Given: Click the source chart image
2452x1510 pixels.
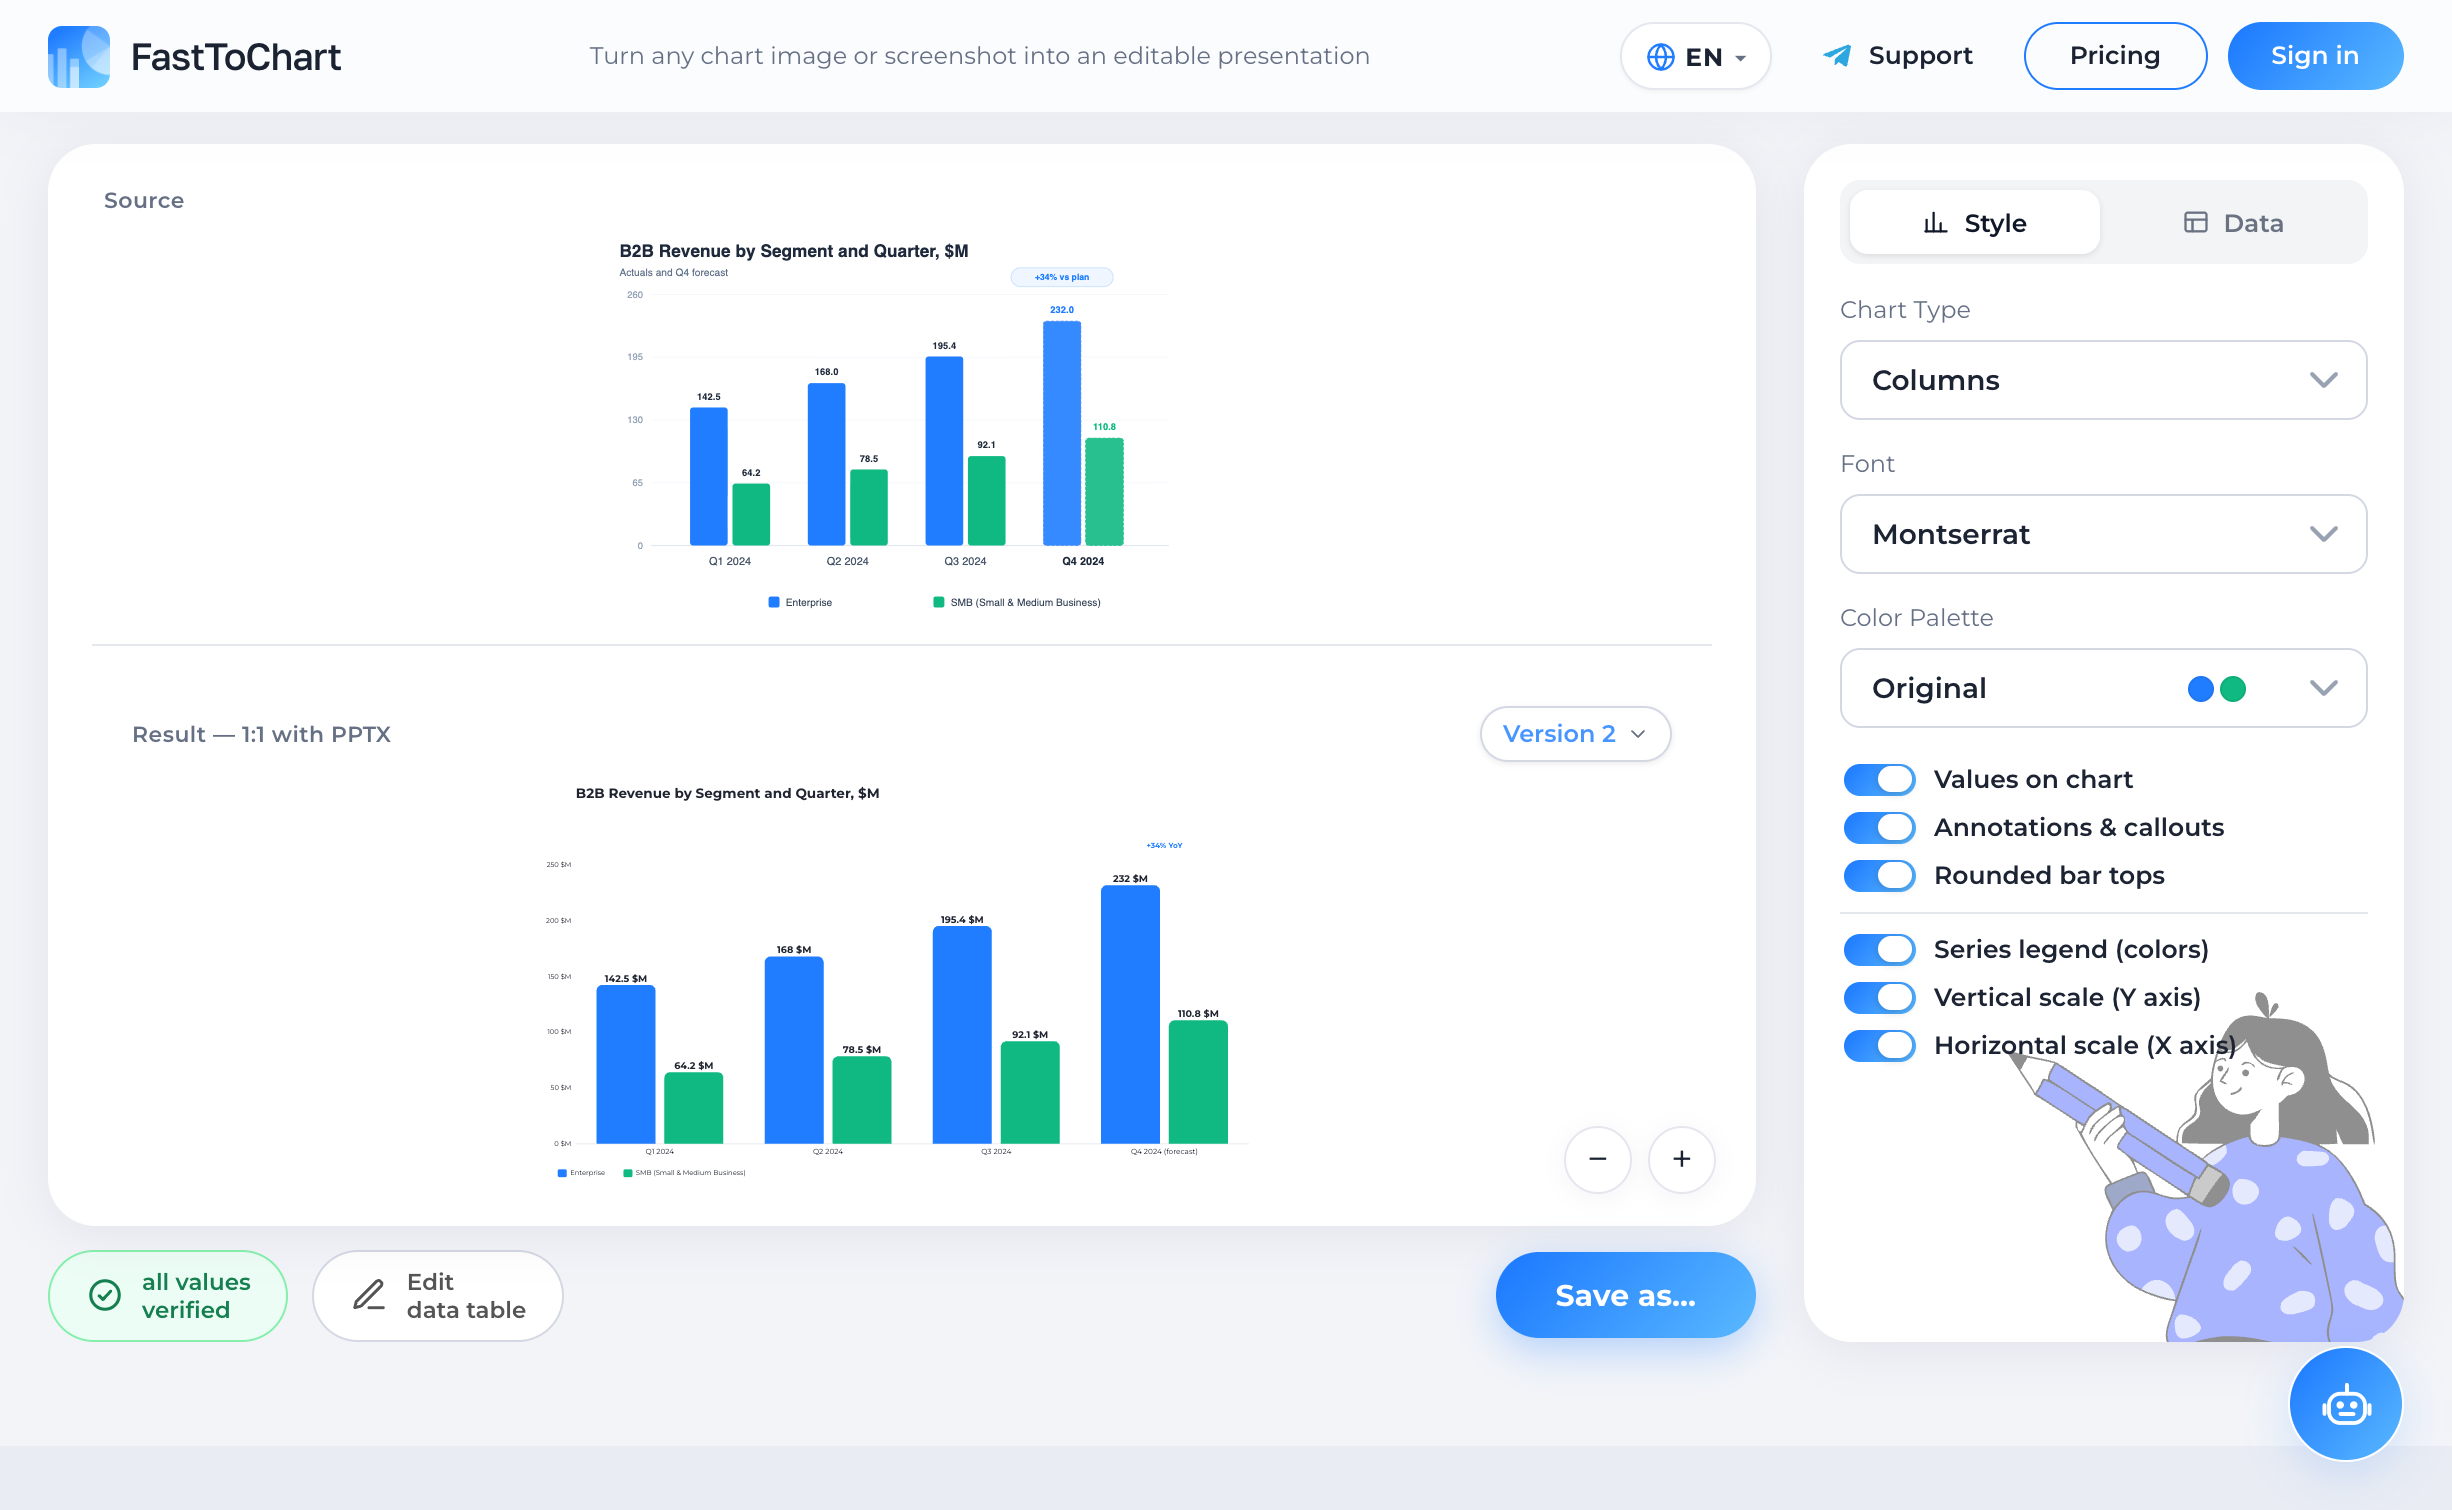Looking at the screenshot, I should (893, 424).
